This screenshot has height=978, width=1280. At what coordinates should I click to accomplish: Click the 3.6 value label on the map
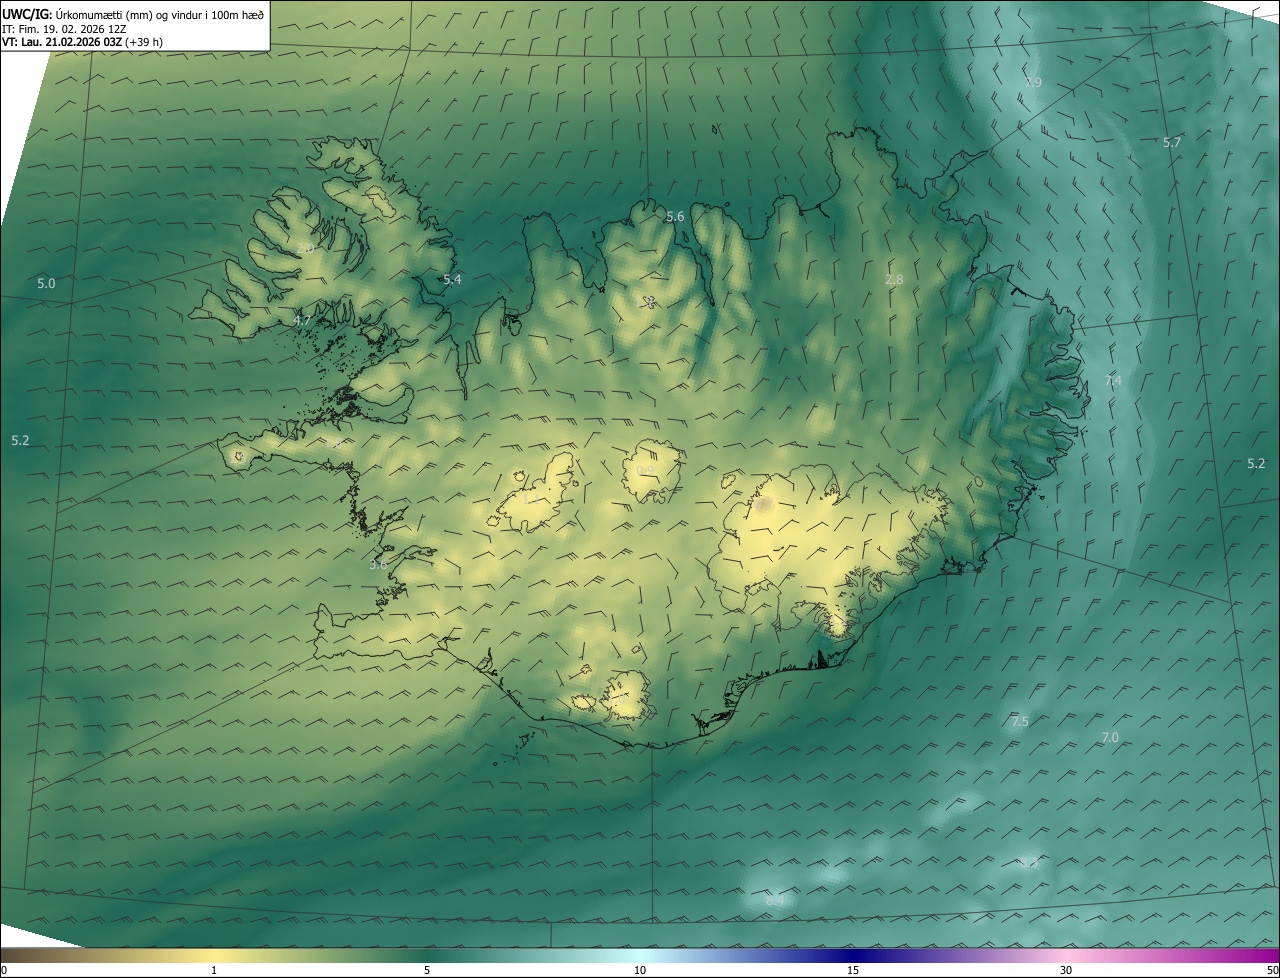[378, 565]
